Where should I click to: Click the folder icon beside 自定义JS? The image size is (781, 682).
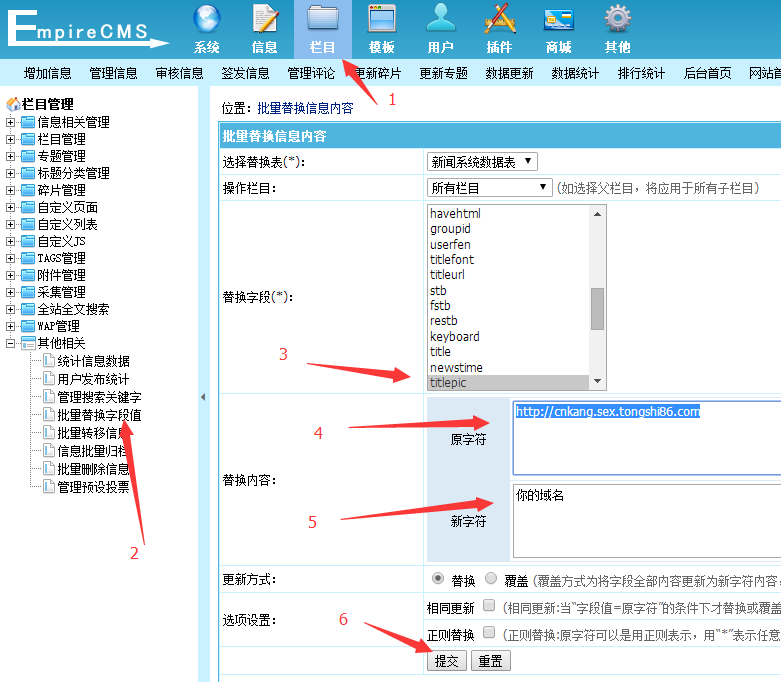28,241
